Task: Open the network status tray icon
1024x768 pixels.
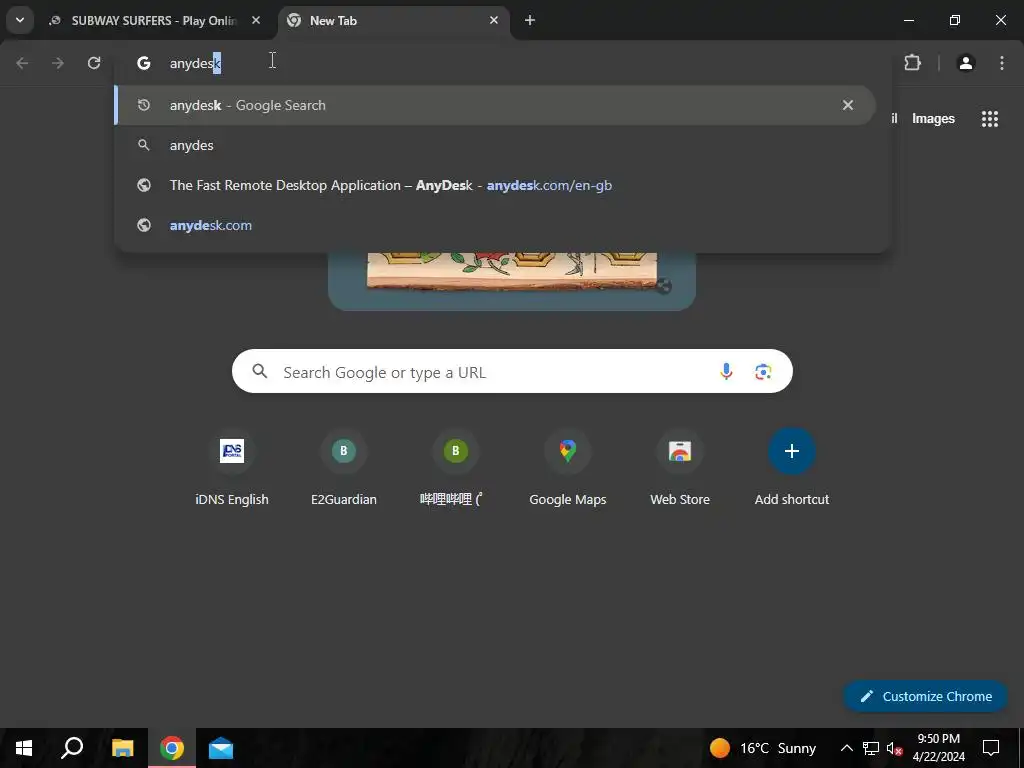Action: coord(871,748)
